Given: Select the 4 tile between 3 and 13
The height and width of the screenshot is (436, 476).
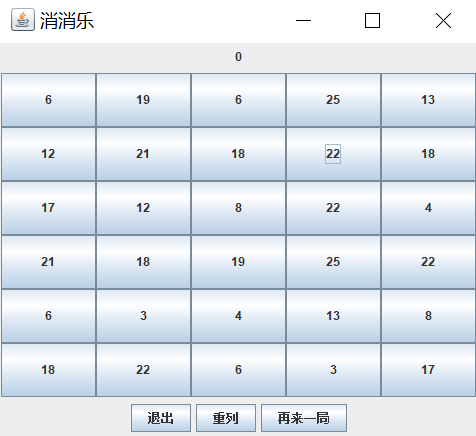Looking at the screenshot, I should pyautogui.click(x=238, y=316).
